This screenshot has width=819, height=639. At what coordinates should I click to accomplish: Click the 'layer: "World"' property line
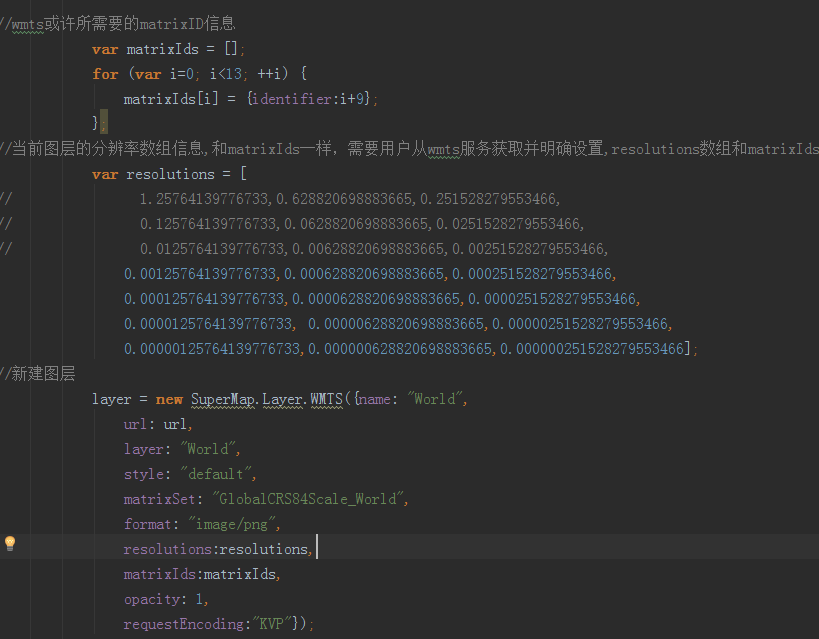[182, 449]
